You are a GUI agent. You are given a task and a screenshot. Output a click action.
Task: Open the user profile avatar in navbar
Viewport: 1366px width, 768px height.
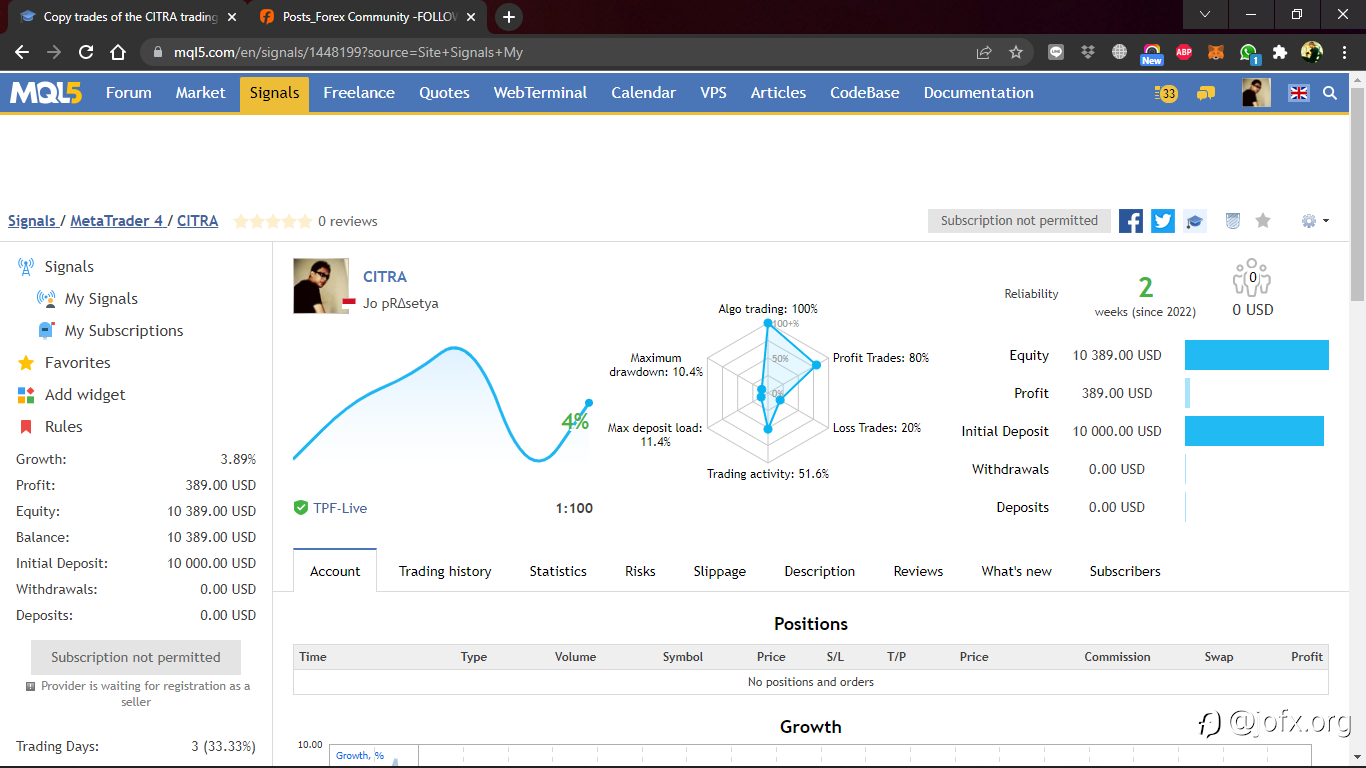[1256, 93]
